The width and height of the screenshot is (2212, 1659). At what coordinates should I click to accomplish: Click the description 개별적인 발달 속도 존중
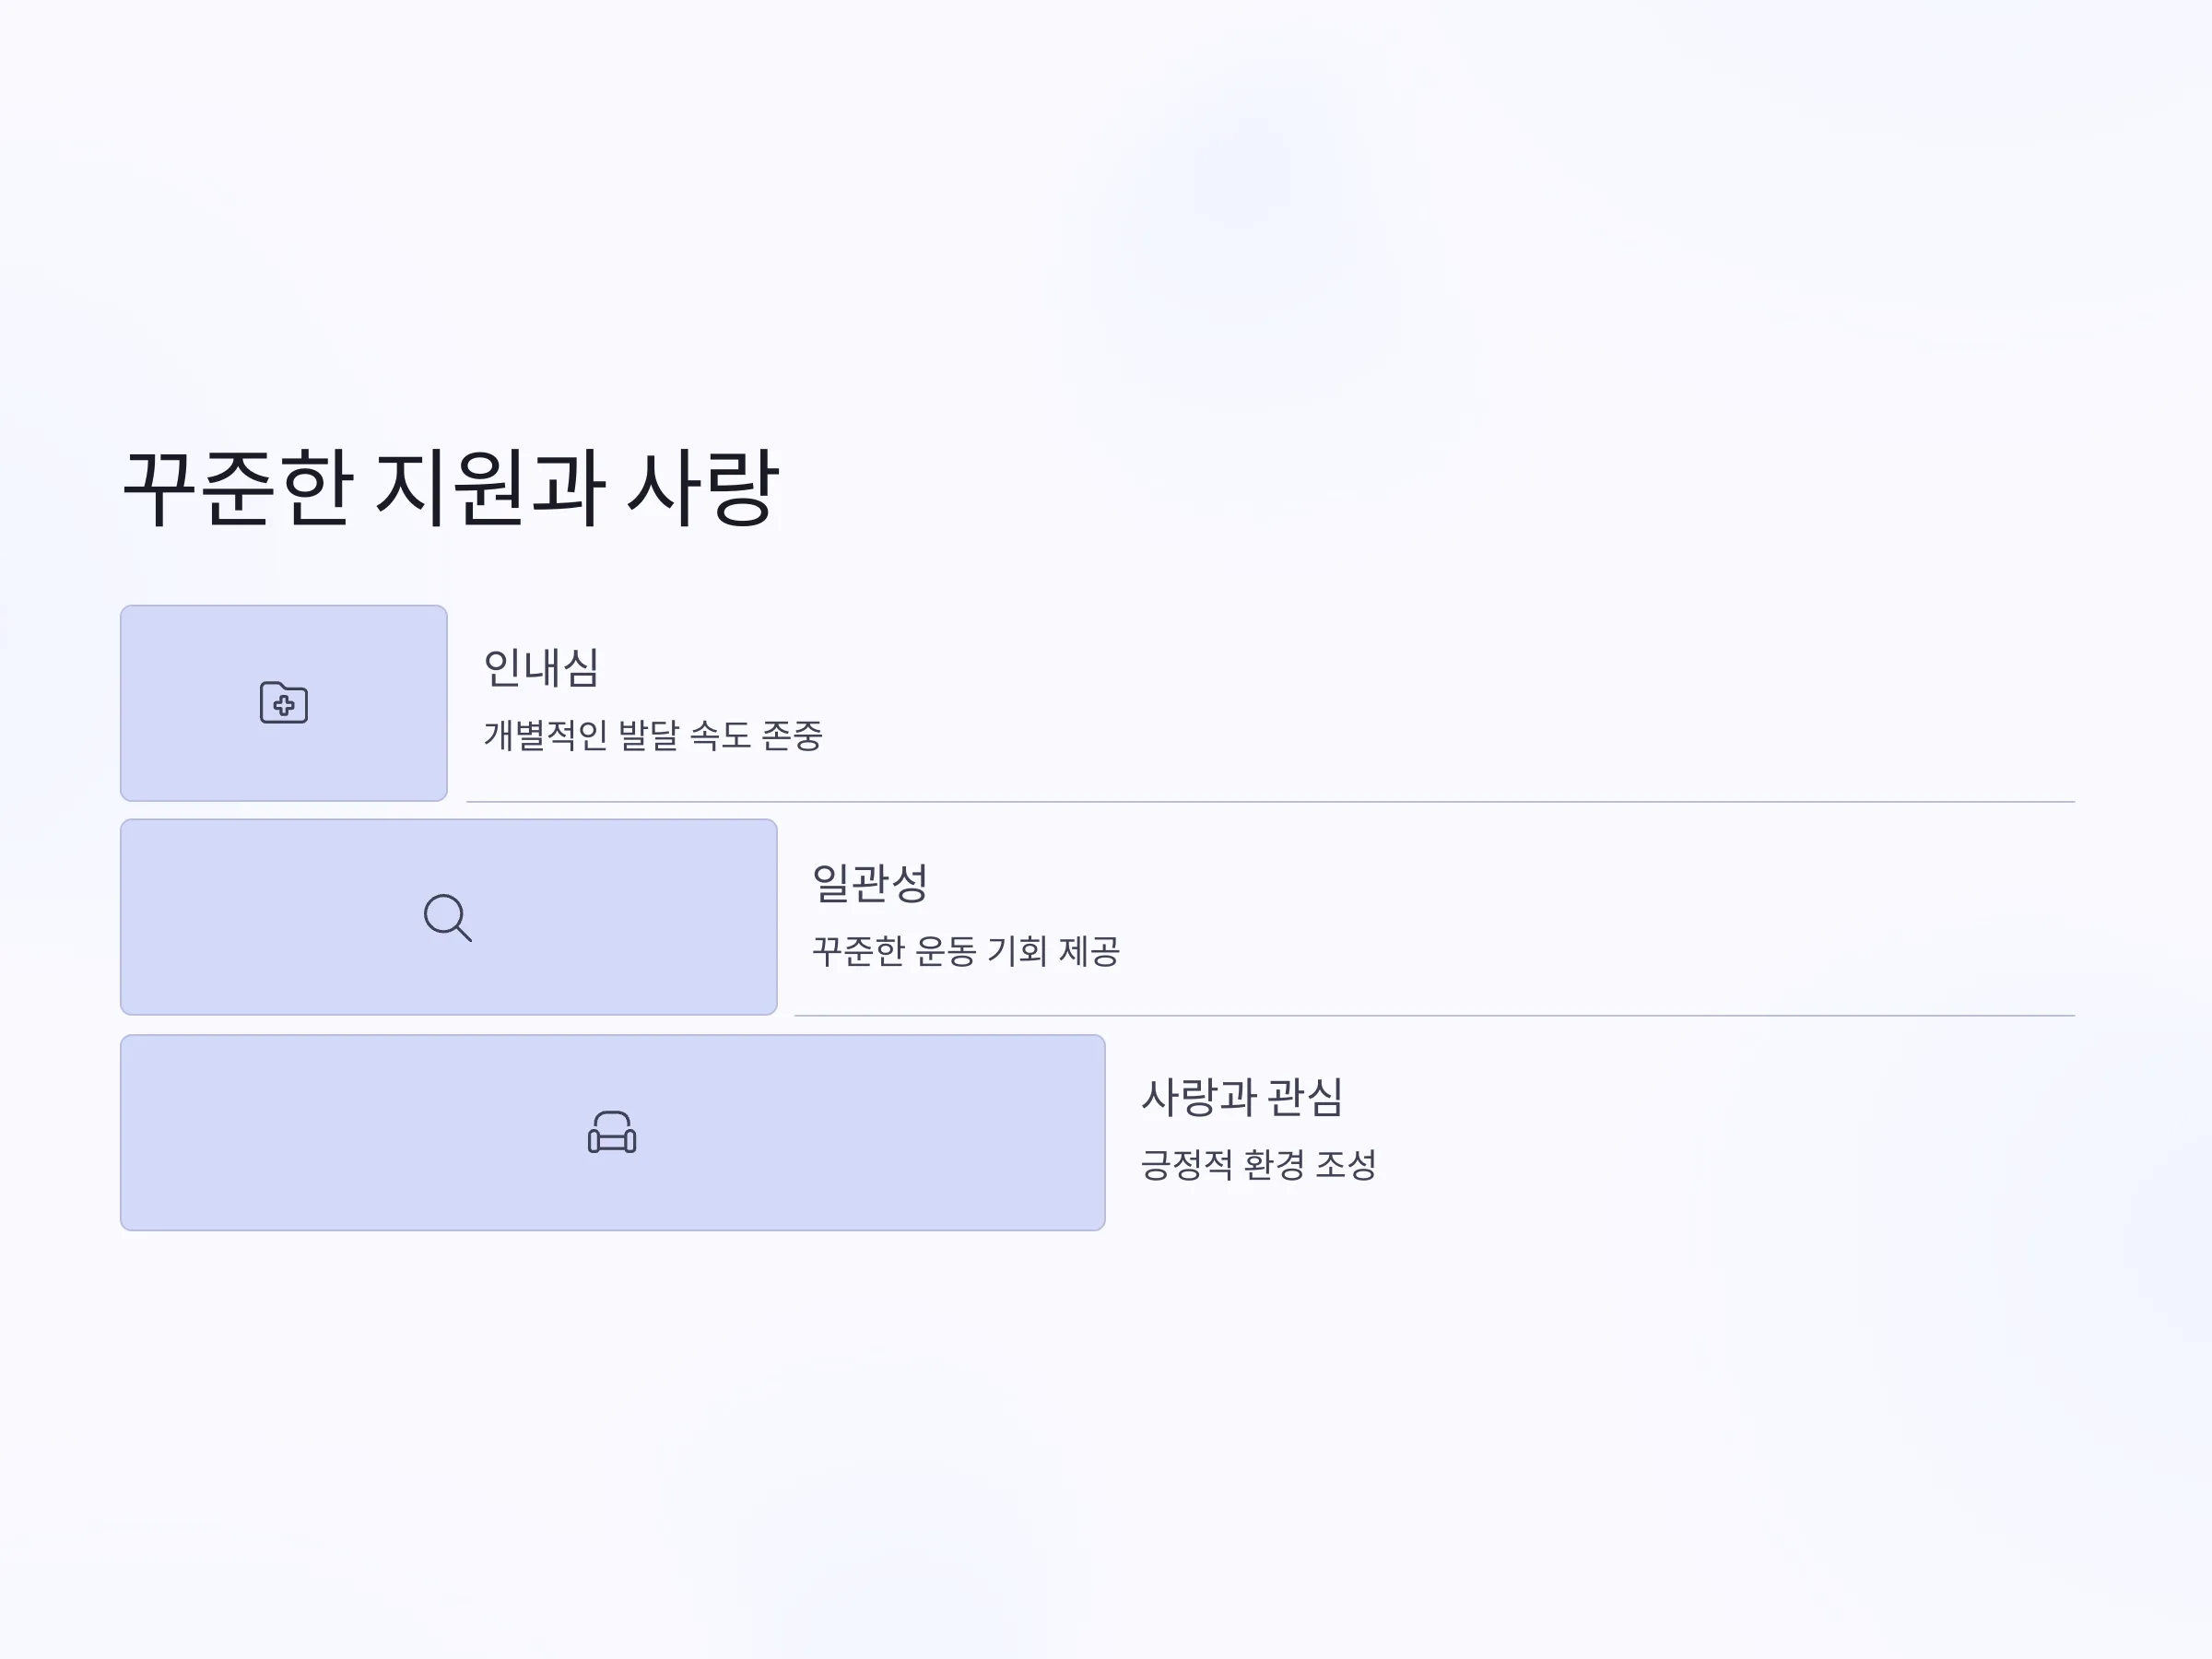pyautogui.click(x=653, y=735)
